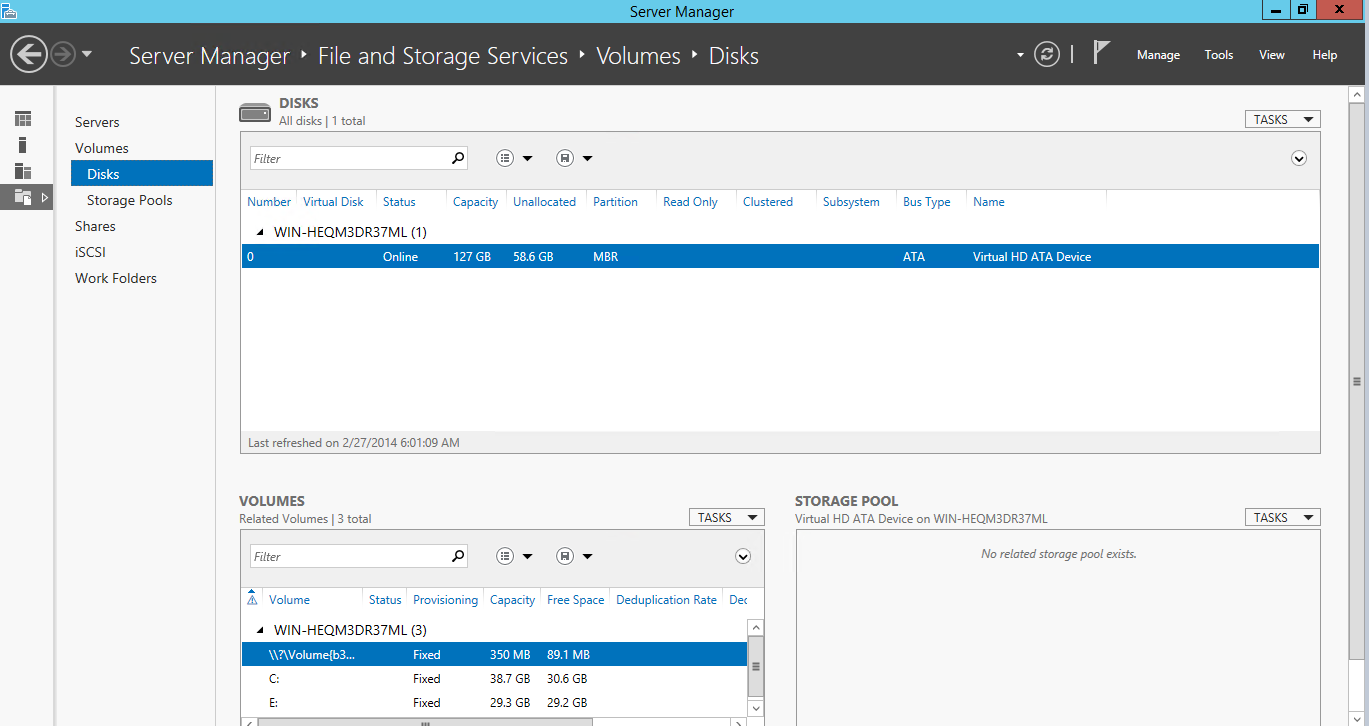Open the Help menu

1325,55
